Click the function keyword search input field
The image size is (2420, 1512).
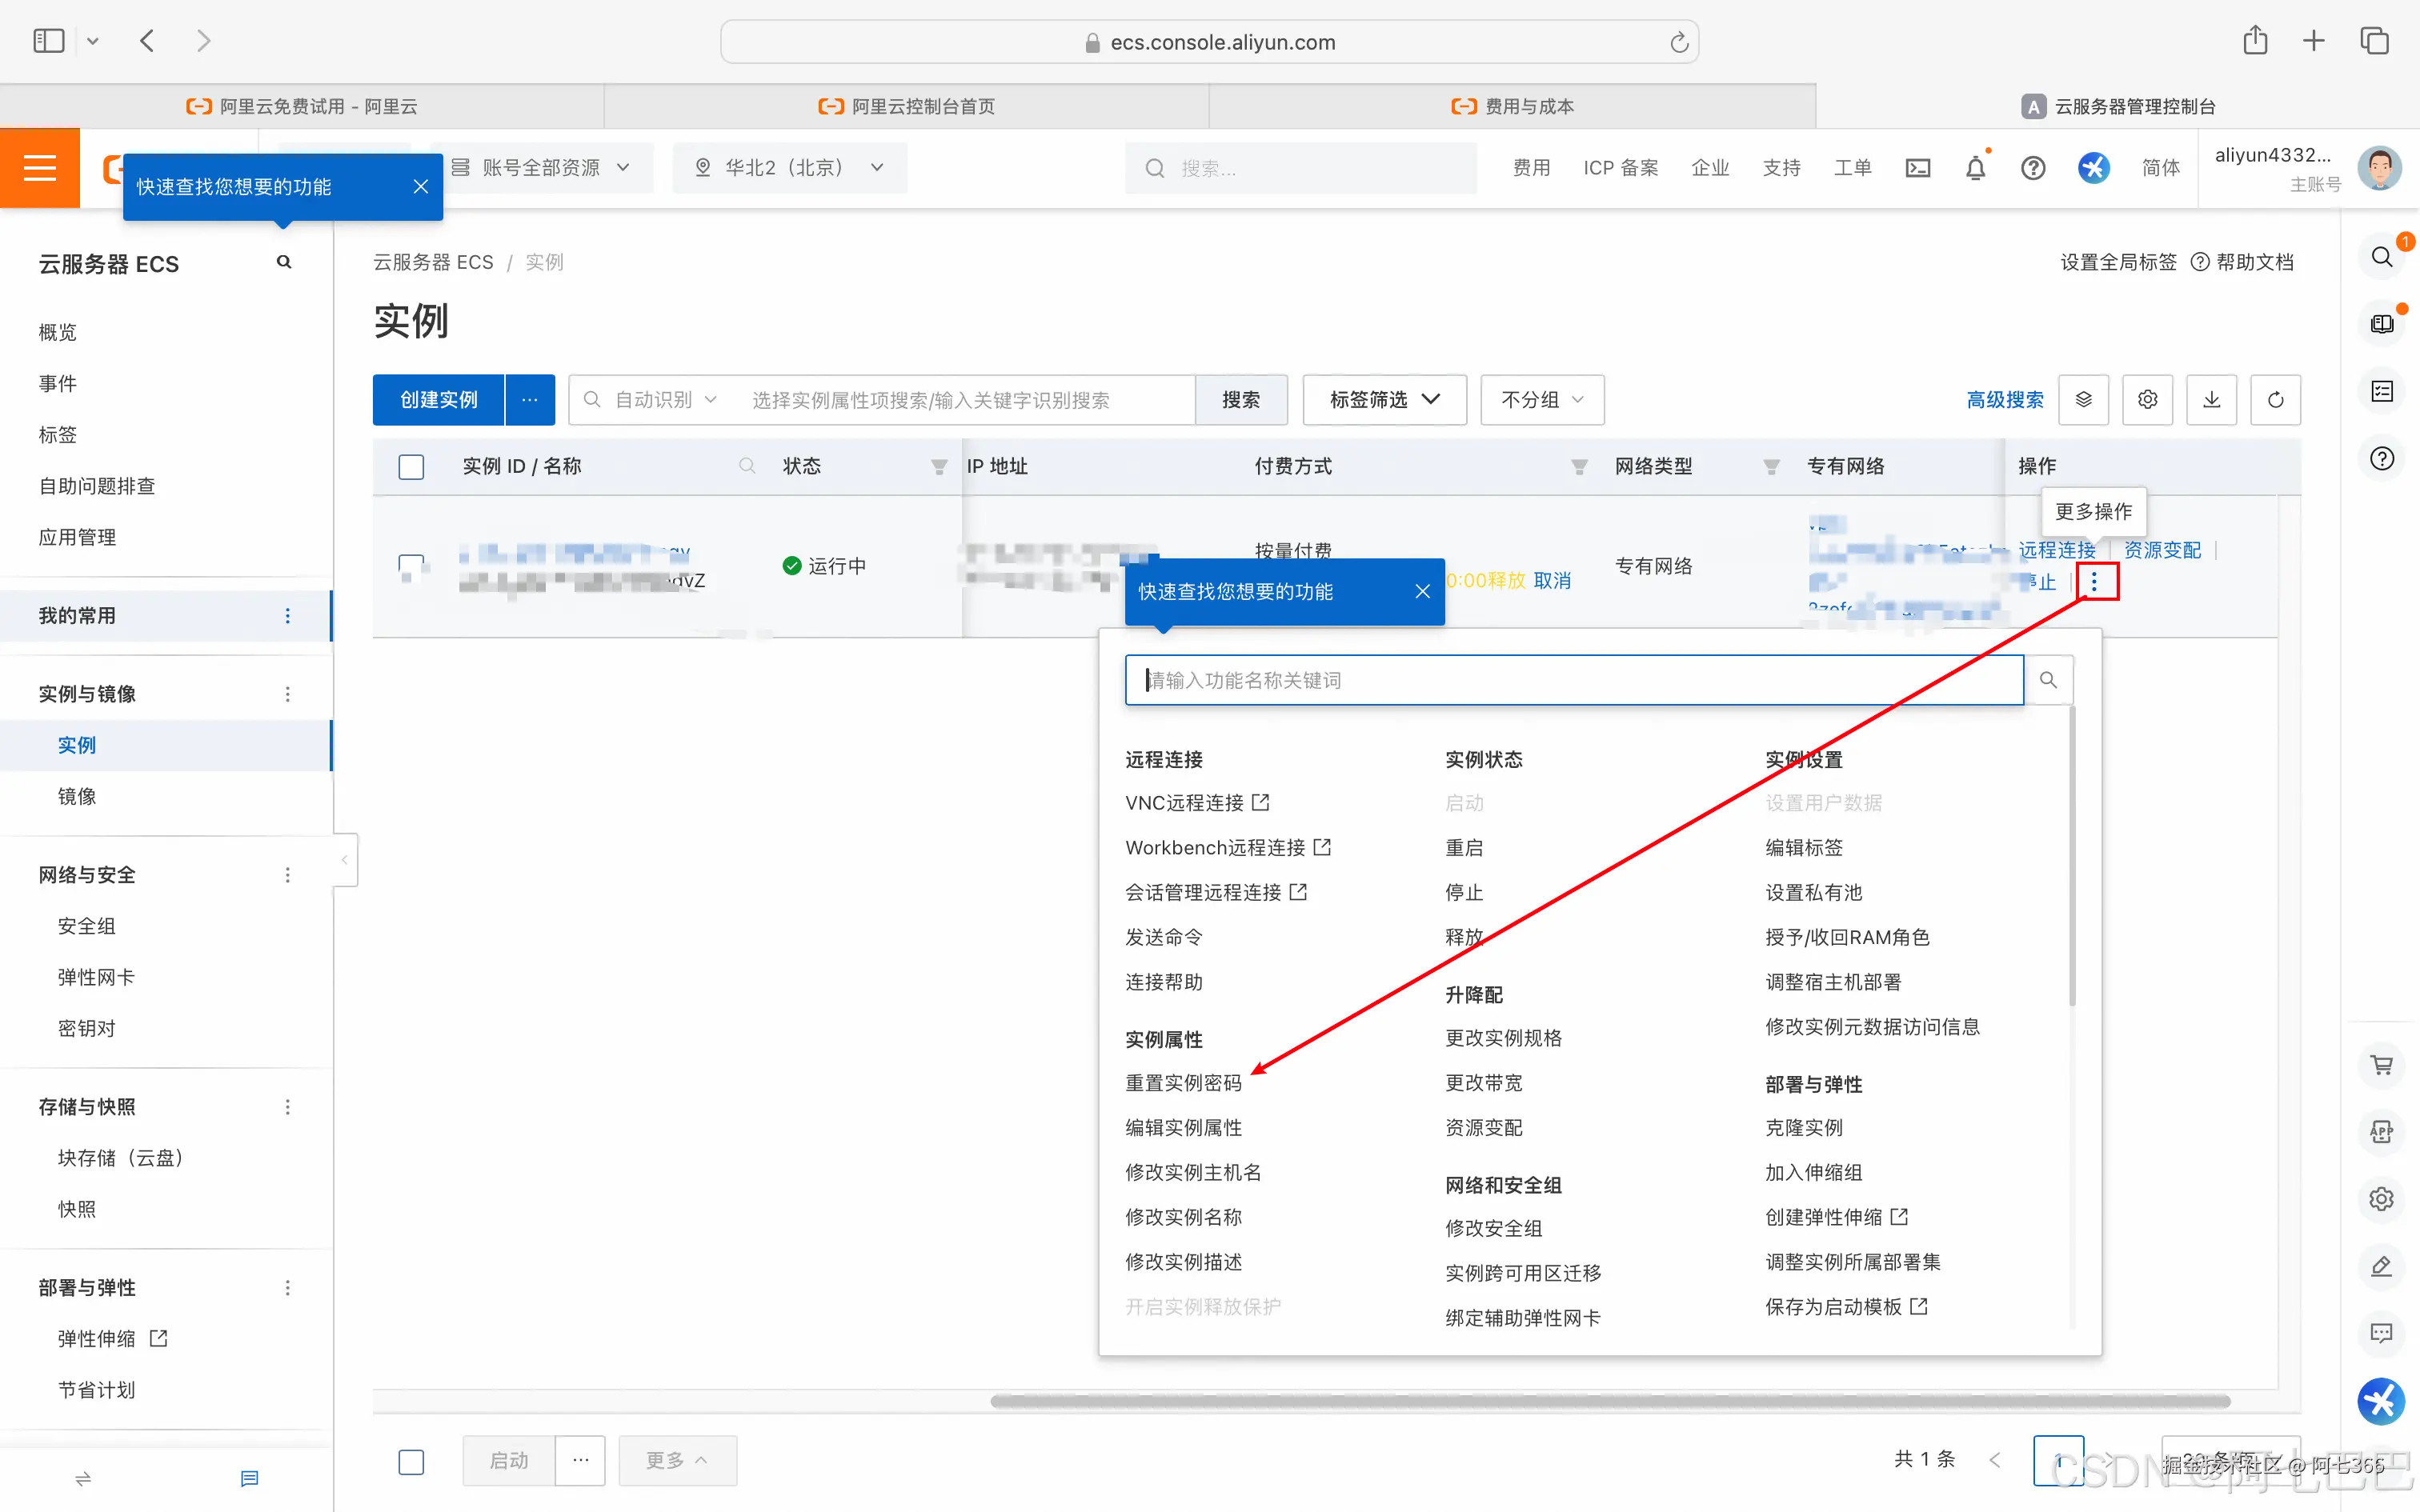point(1570,680)
